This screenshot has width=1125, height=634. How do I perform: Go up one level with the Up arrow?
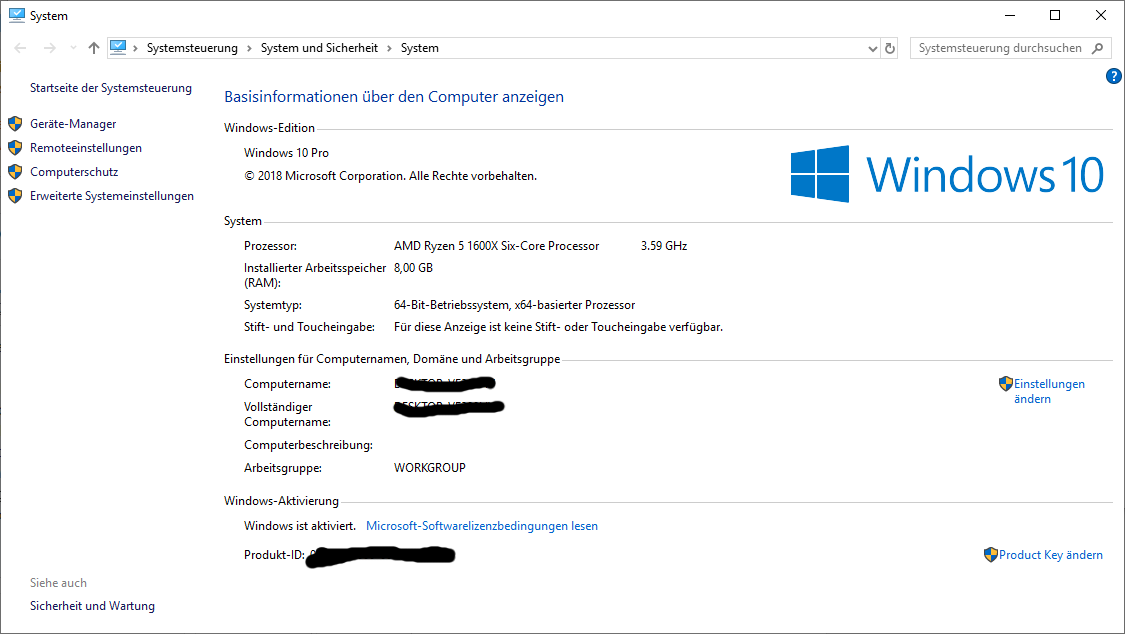93,48
